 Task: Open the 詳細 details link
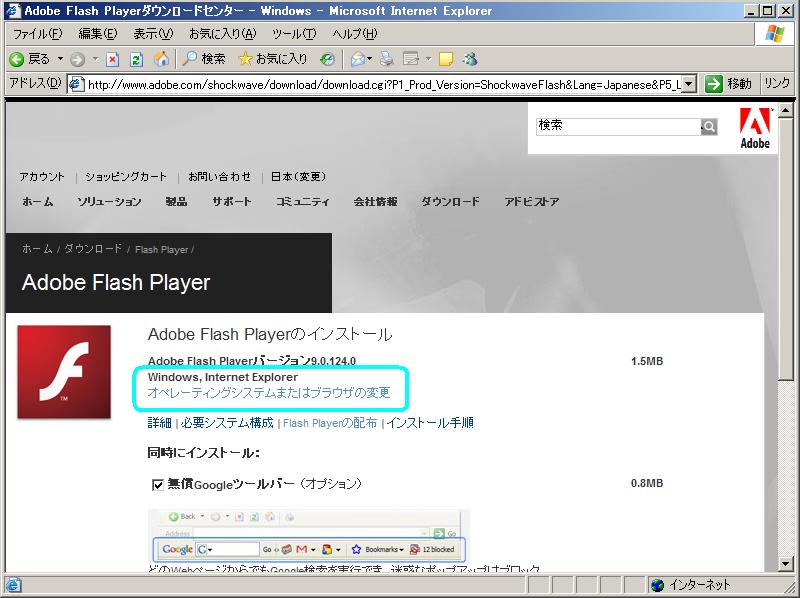(x=159, y=423)
